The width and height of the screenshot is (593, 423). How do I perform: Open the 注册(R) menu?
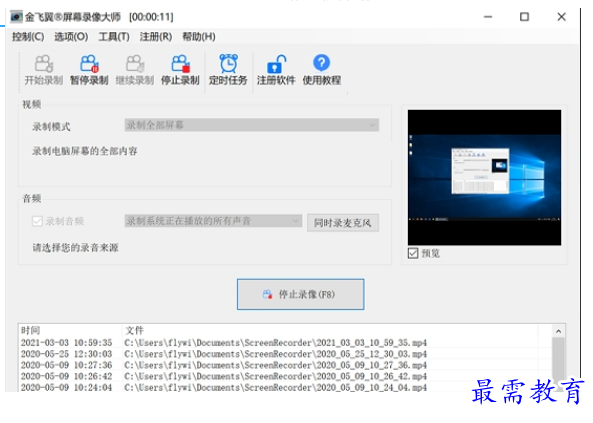click(156, 37)
